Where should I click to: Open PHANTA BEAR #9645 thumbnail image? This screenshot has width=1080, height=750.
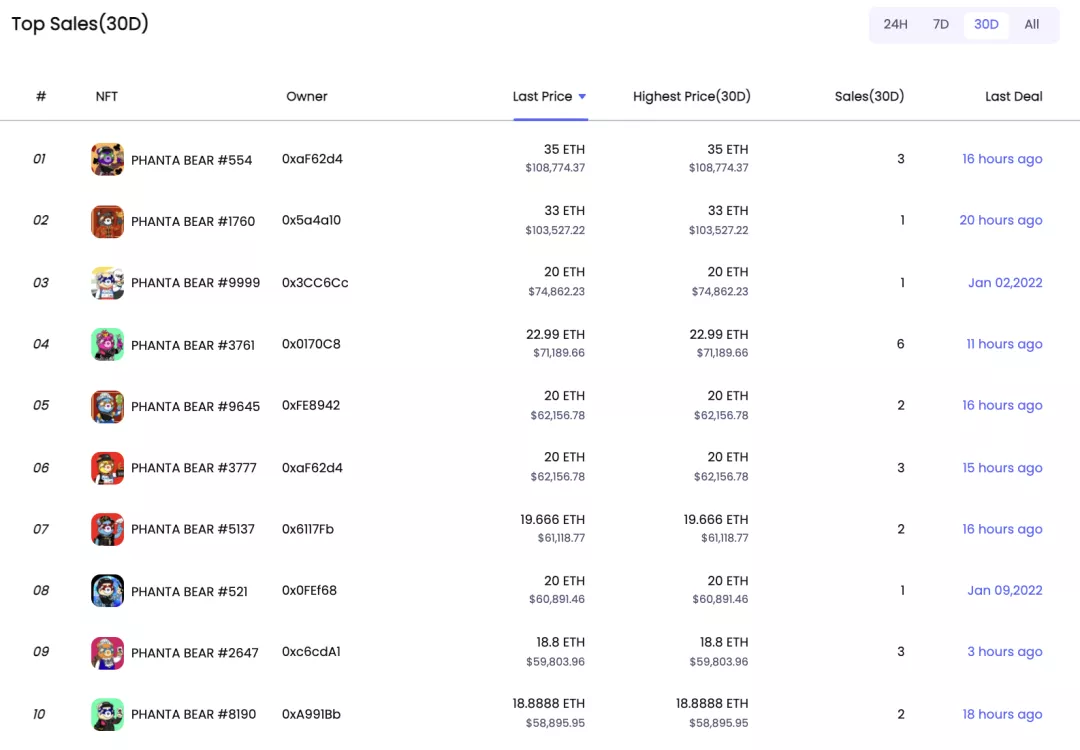(x=107, y=406)
